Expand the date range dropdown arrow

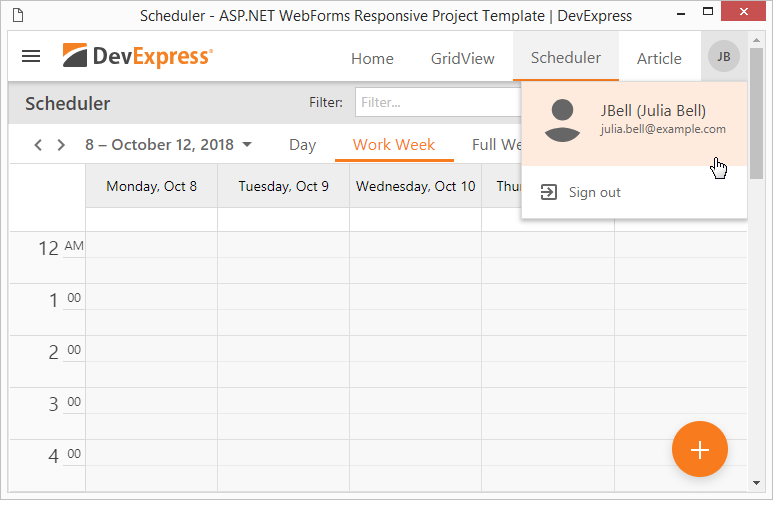pyautogui.click(x=247, y=145)
